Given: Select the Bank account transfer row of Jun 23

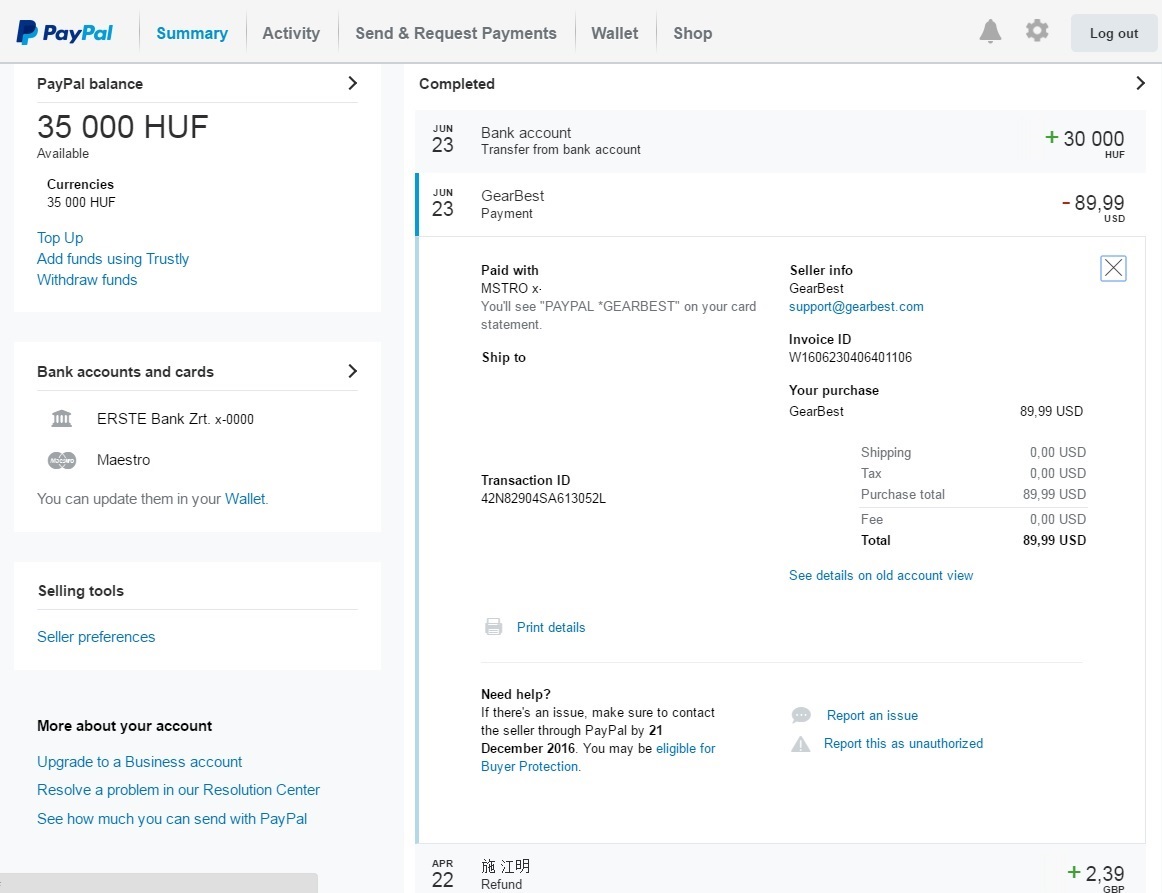Looking at the screenshot, I should coord(780,141).
